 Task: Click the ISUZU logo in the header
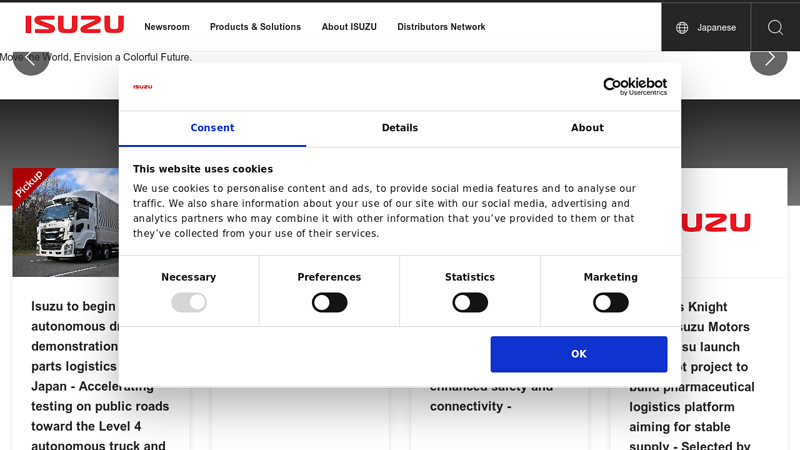pos(74,24)
